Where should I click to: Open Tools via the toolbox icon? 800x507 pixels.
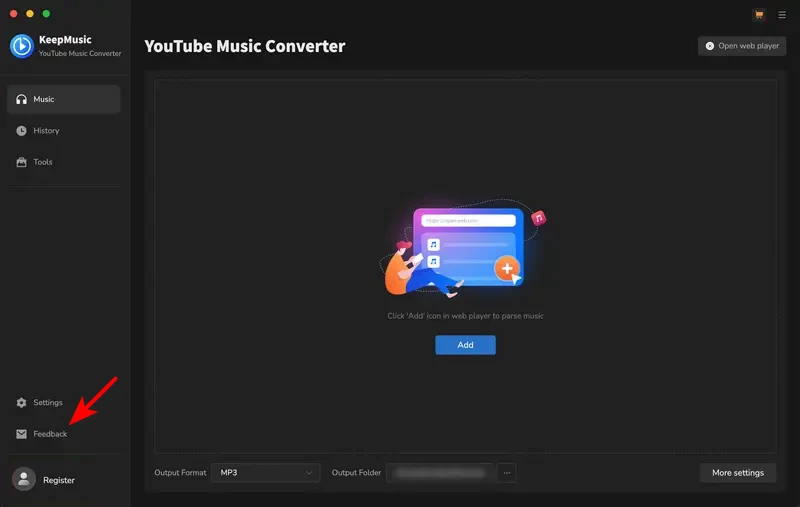pyautogui.click(x=21, y=162)
